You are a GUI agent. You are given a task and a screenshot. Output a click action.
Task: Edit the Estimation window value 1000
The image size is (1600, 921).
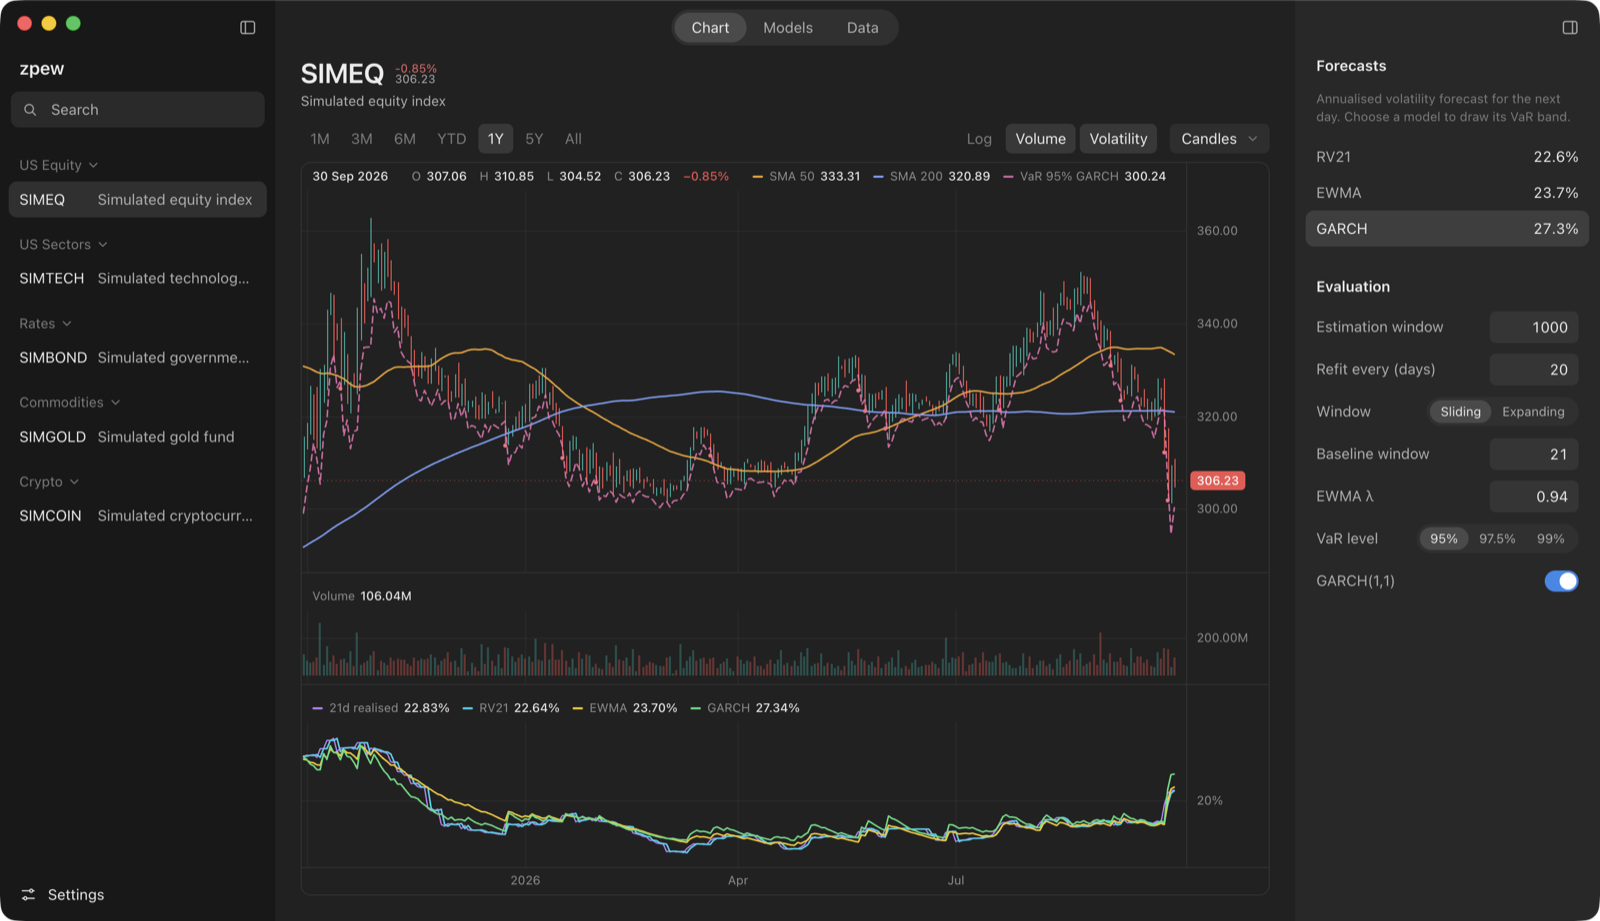pyautogui.click(x=1534, y=327)
